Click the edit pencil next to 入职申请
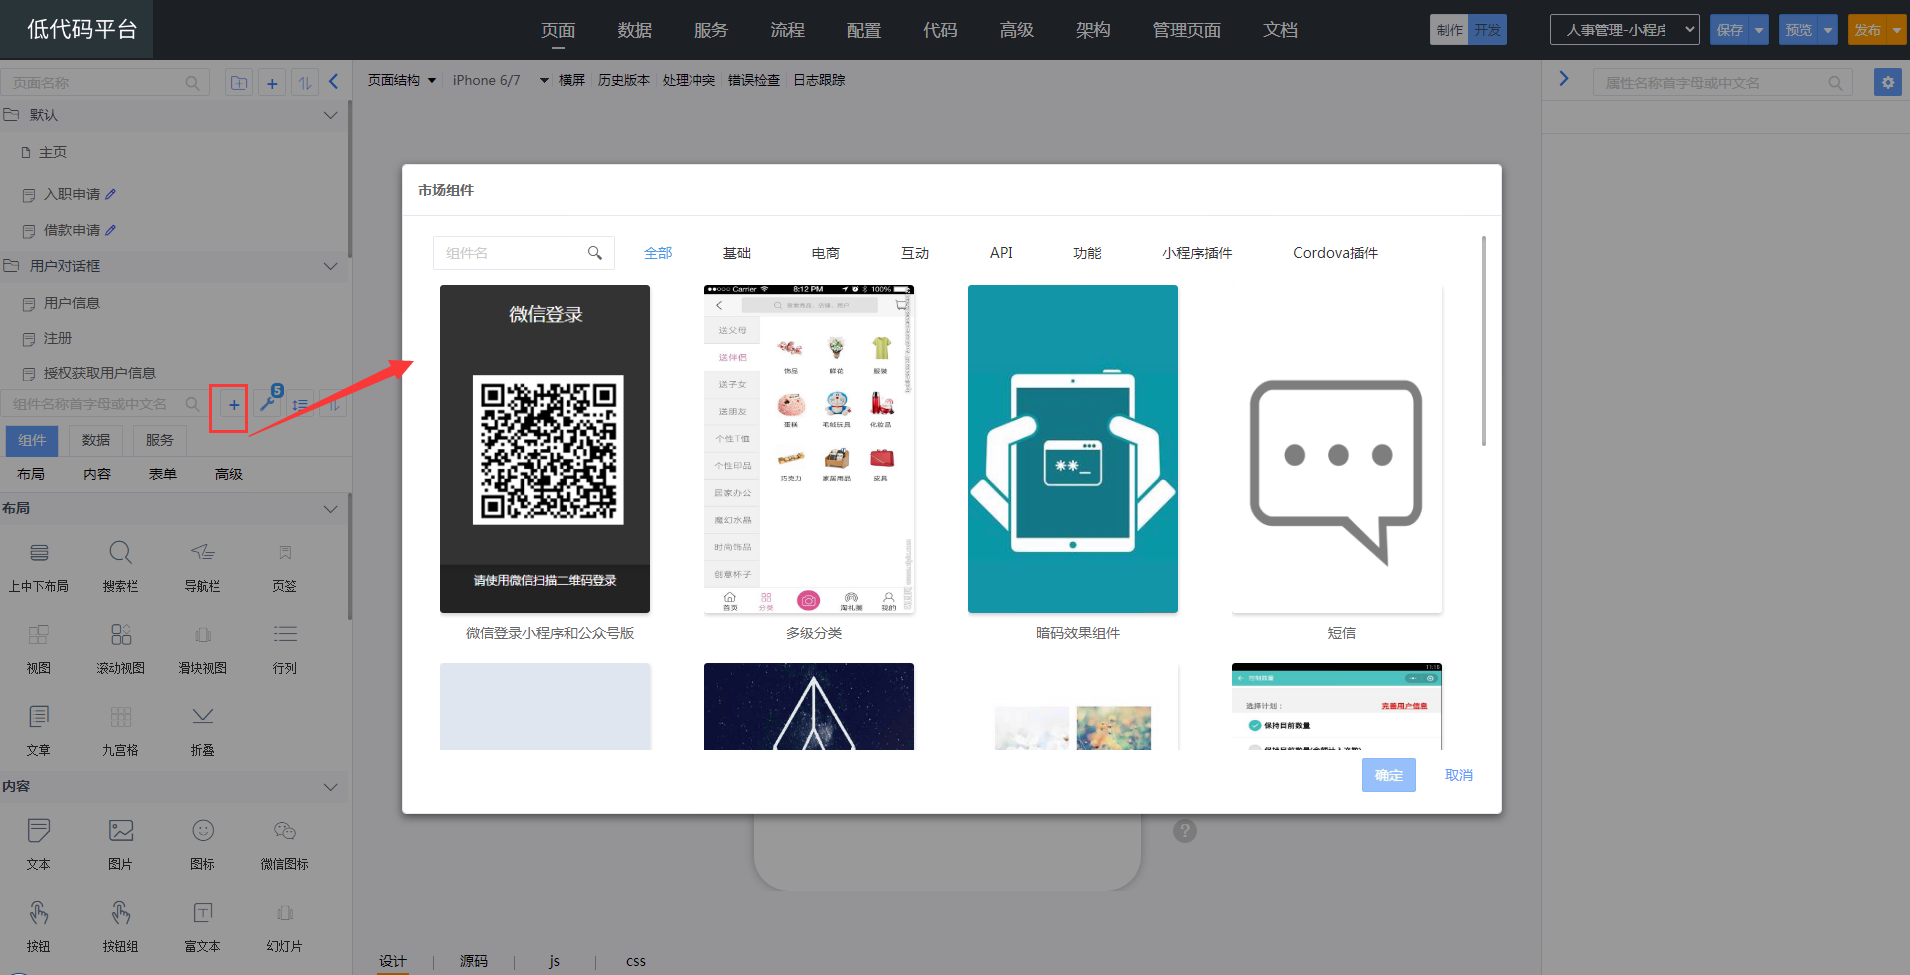 pos(111,194)
